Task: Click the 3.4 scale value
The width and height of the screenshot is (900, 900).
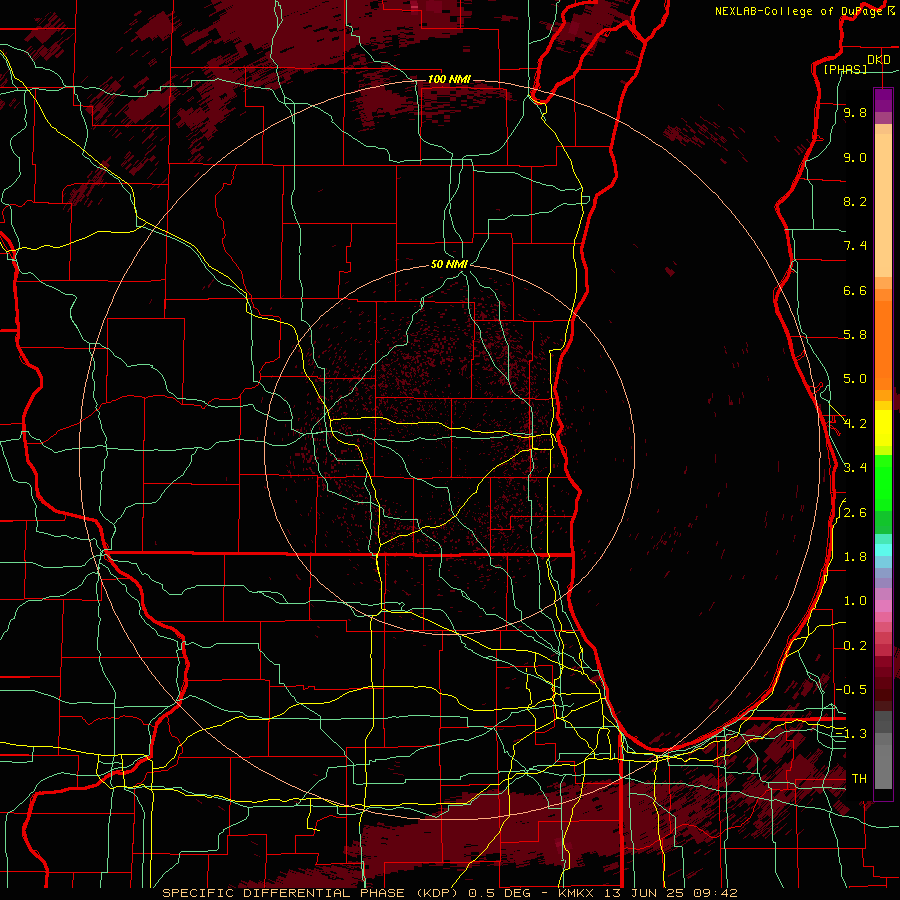Action: click(855, 468)
